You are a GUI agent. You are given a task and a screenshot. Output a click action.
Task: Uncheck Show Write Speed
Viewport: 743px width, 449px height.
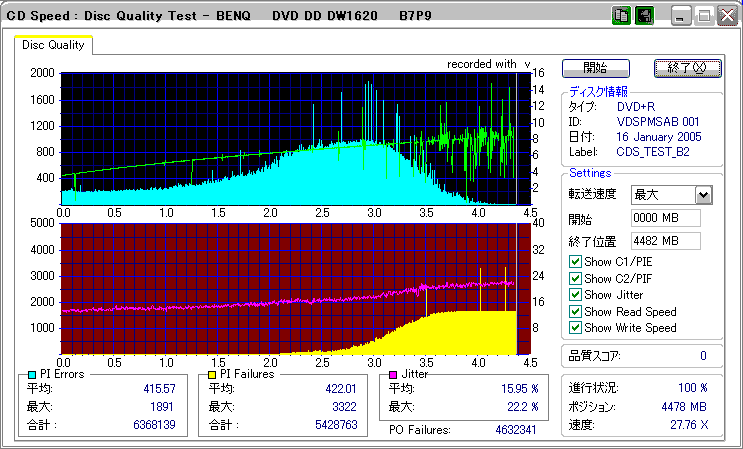tap(574, 328)
